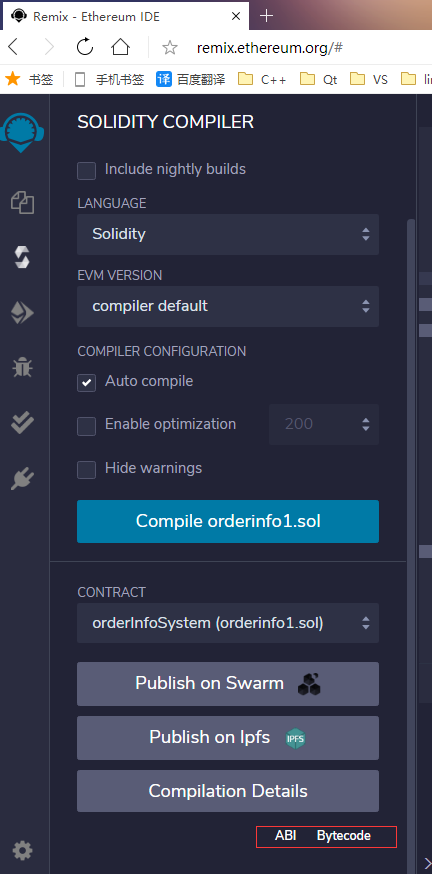The image size is (432, 874).
Task: Open the File explorers sidebar icon
Action: pyautogui.click(x=23, y=203)
